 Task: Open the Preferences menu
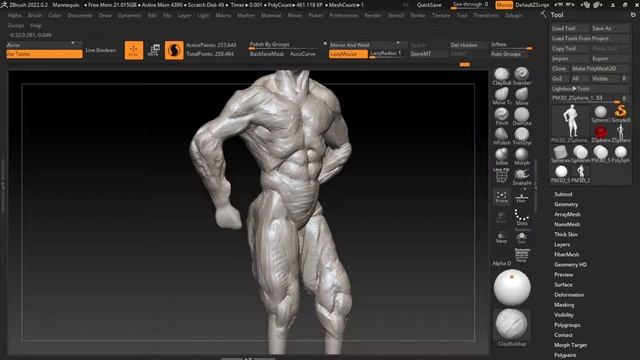[x=344, y=15]
